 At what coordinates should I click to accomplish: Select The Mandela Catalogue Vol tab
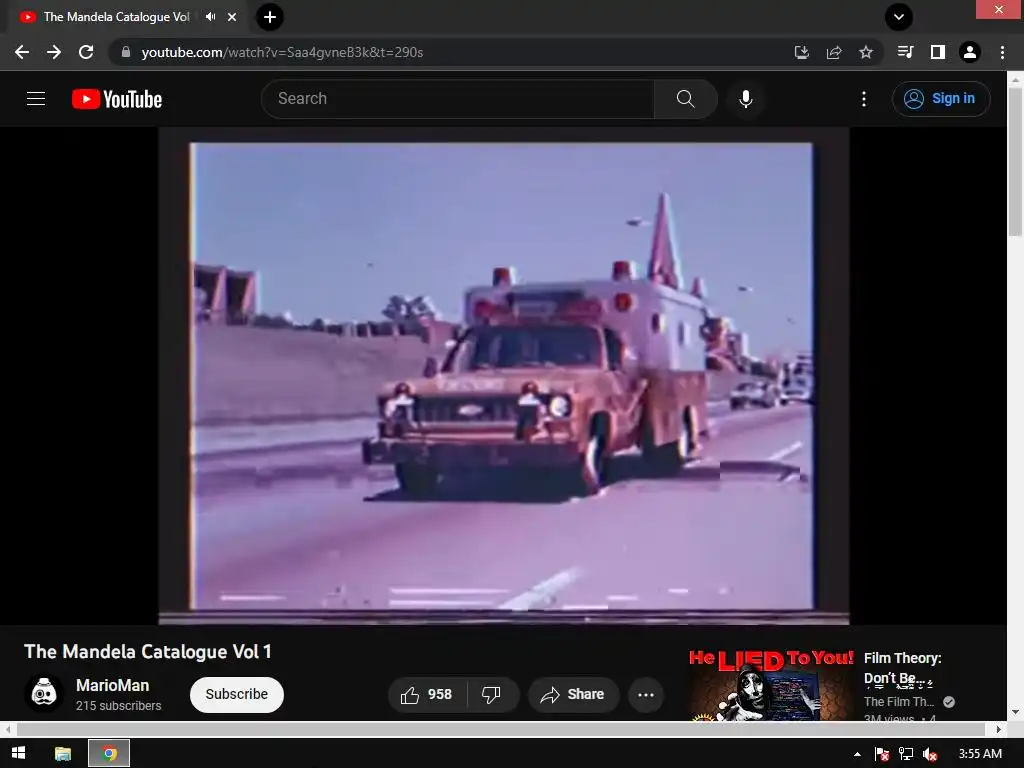click(116, 17)
